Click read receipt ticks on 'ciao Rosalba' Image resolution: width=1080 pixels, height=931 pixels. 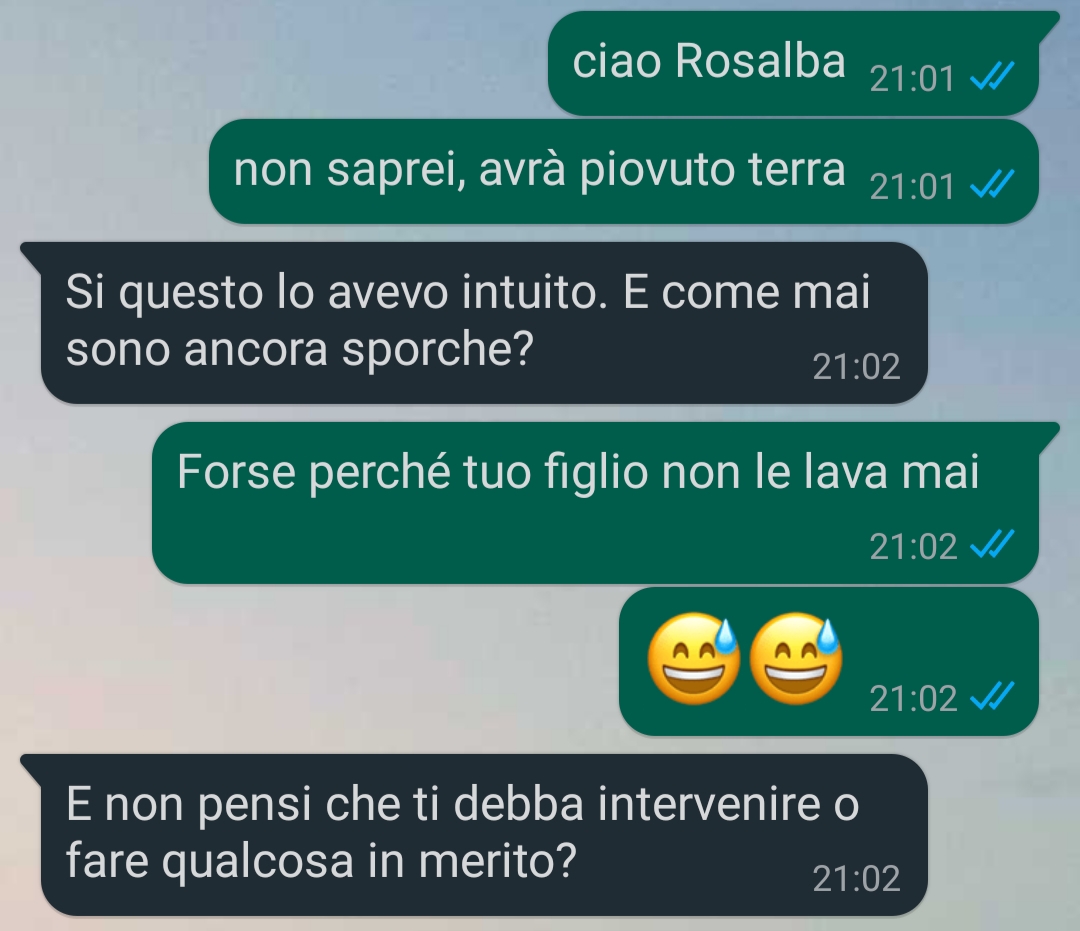[x=992, y=76]
